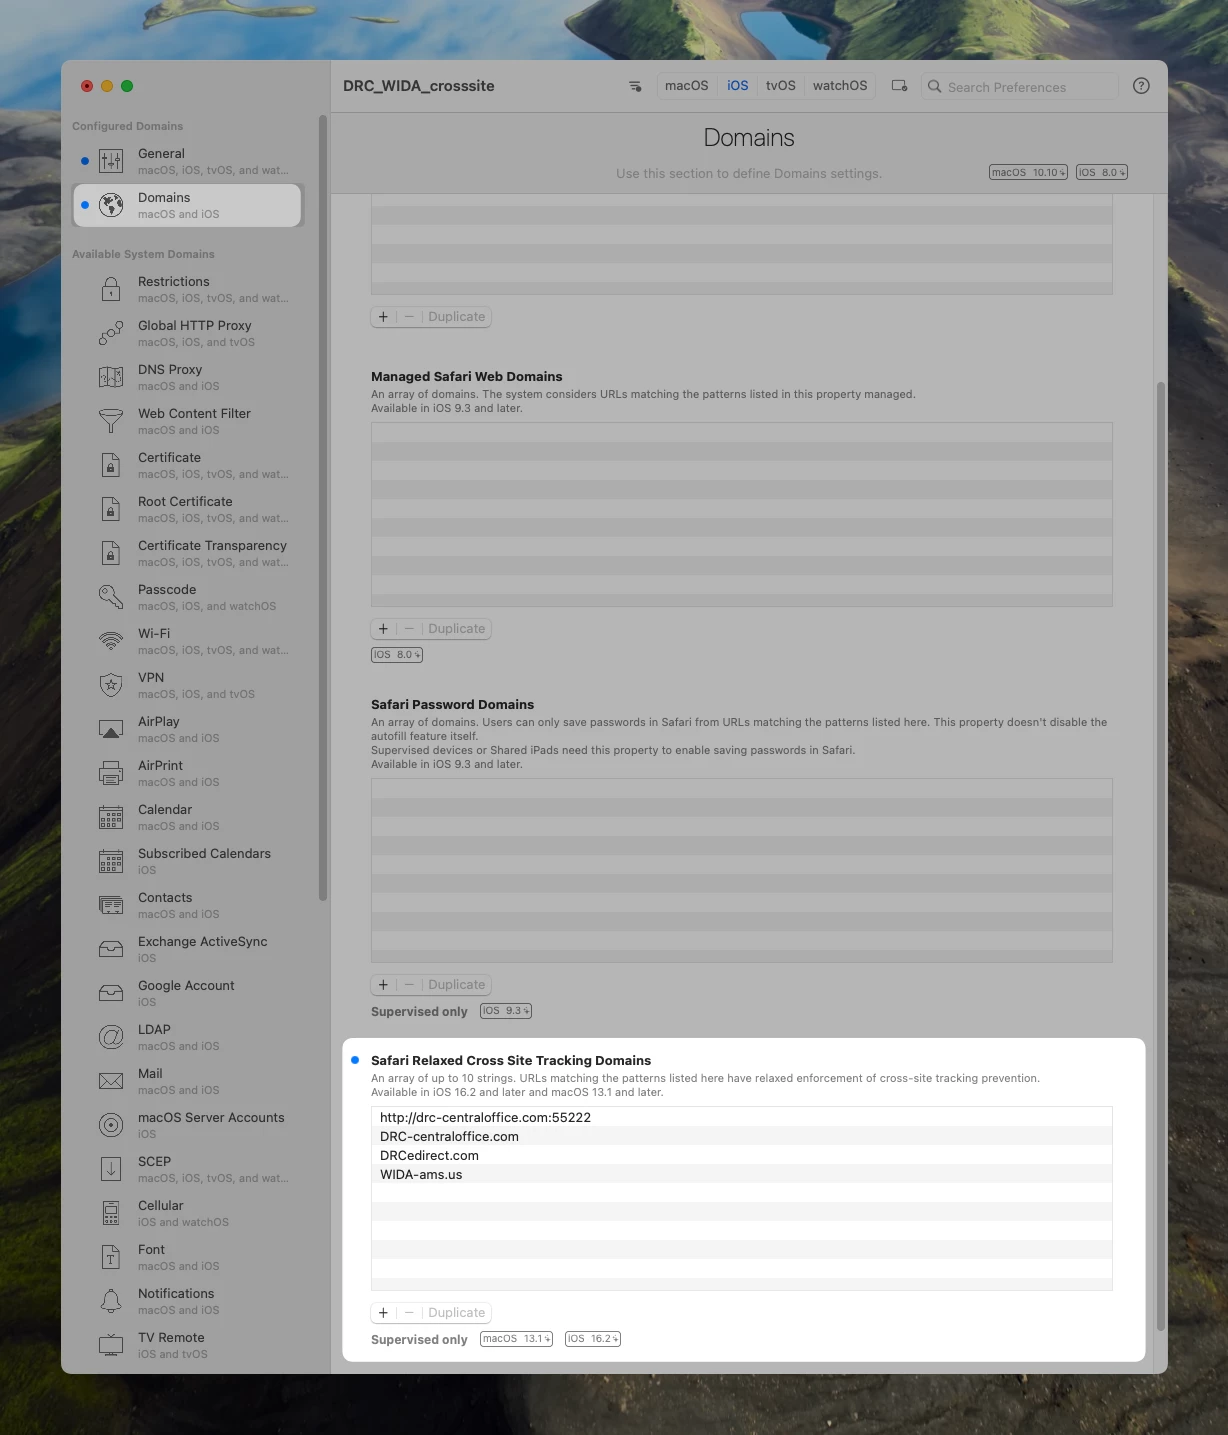Image resolution: width=1228 pixels, height=1435 pixels.
Task: Select DNS Proxy map icon
Action: coord(111,377)
